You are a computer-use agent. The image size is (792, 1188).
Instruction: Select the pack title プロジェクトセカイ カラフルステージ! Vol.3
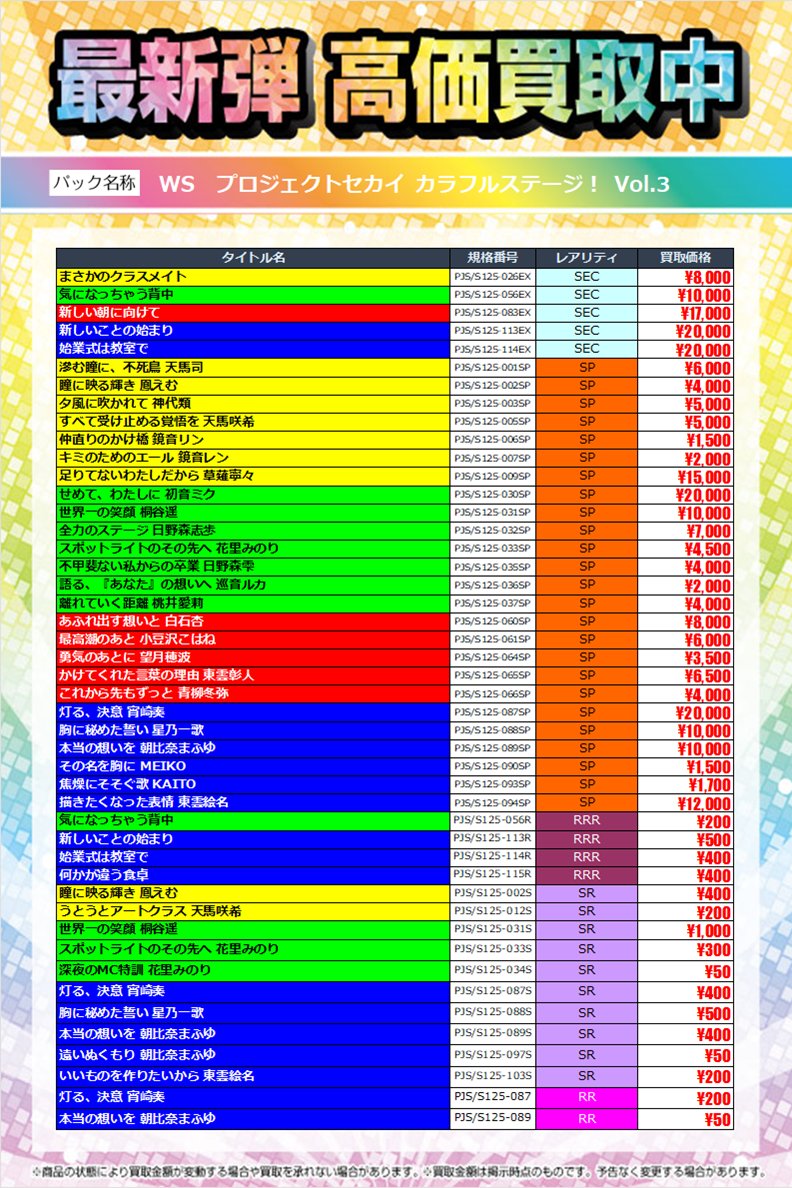click(443, 184)
